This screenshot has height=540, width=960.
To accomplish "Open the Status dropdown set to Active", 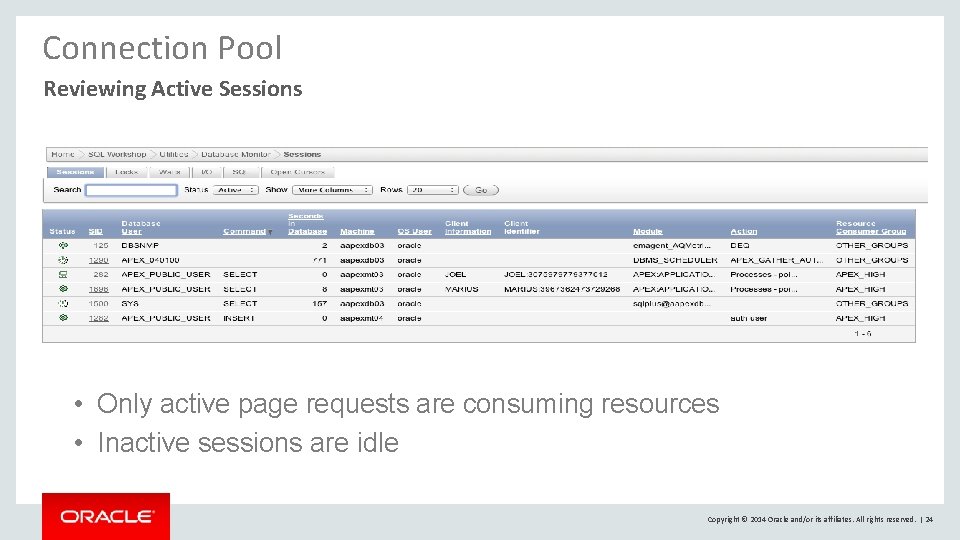I will (x=236, y=190).
